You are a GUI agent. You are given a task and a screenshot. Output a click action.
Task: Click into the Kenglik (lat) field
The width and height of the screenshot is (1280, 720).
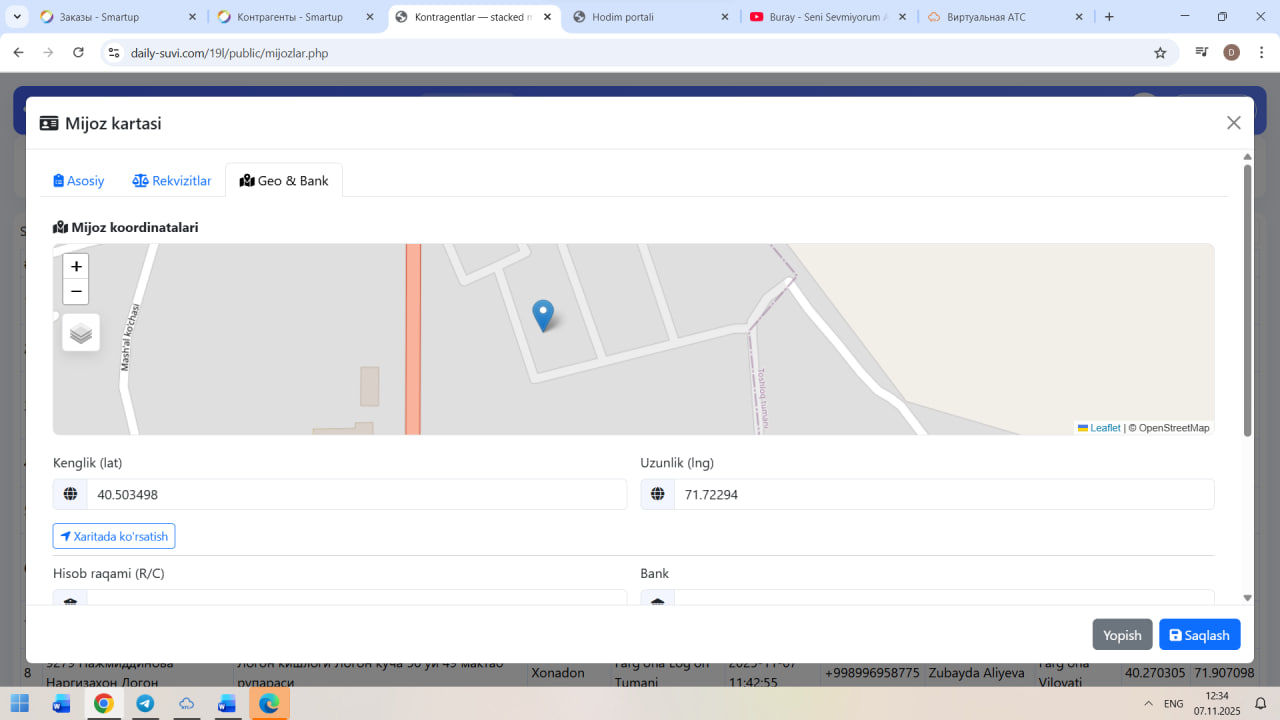[355, 494]
